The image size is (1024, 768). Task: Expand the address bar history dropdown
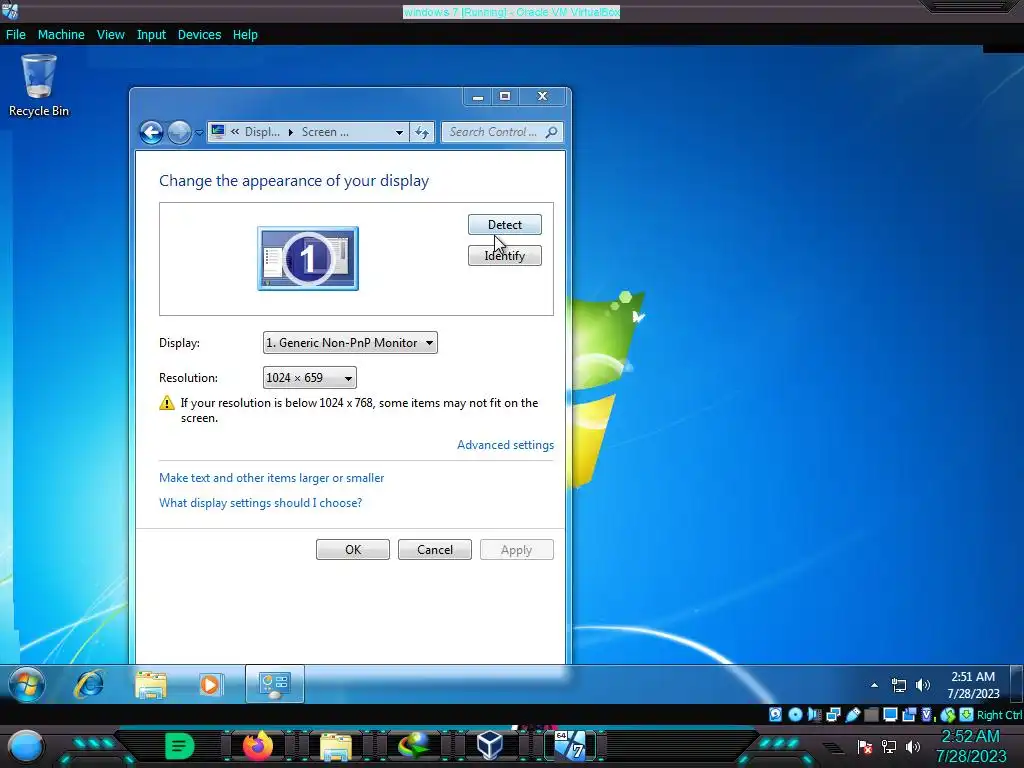pyautogui.click(x=399, y=132)
